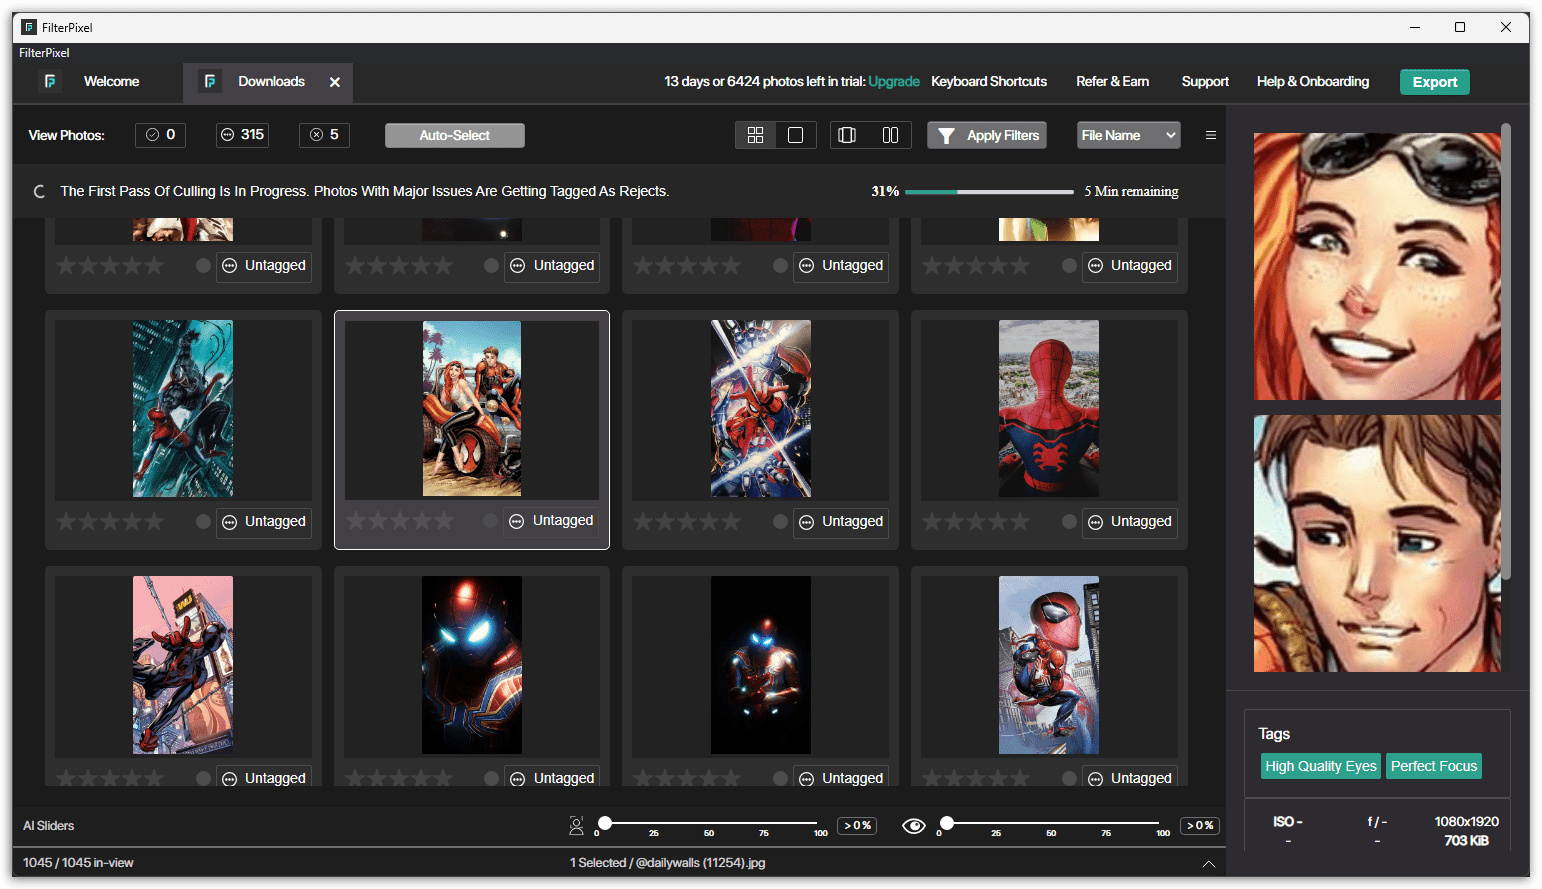Click the FilterPixel logo on Downloads tab
This screenshot has width=1542, height=889.
pyautogui.click(x=209, y=82)
